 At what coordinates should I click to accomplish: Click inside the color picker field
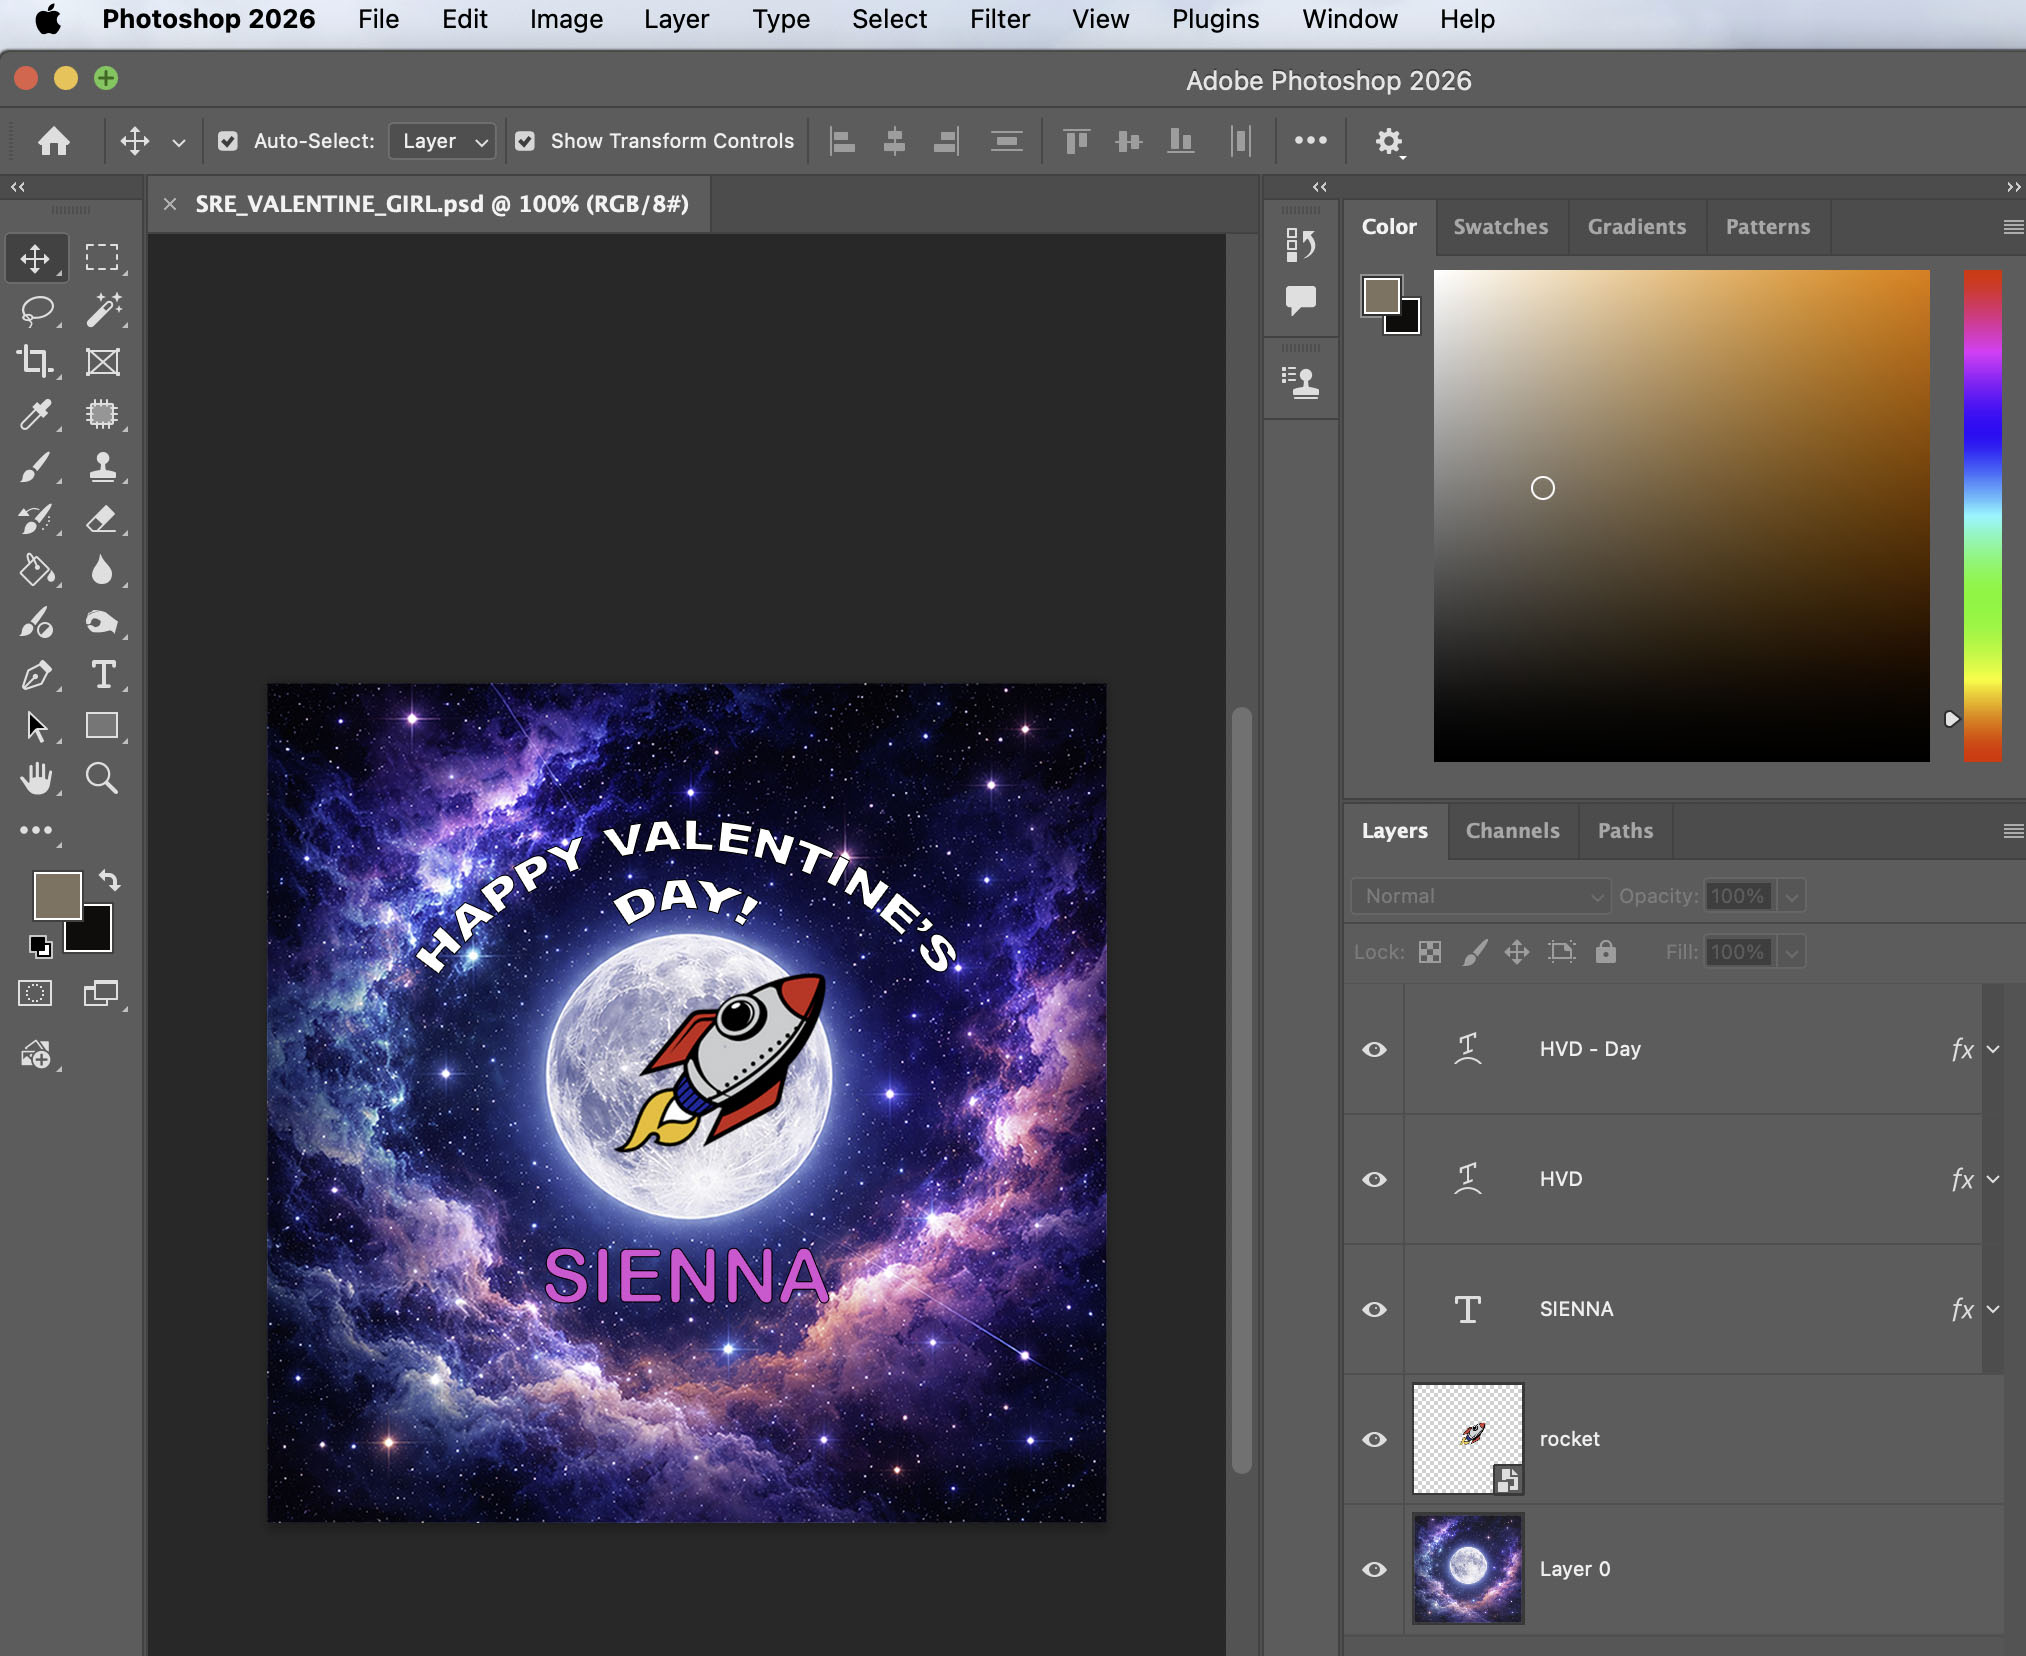tap(1681, 515)
